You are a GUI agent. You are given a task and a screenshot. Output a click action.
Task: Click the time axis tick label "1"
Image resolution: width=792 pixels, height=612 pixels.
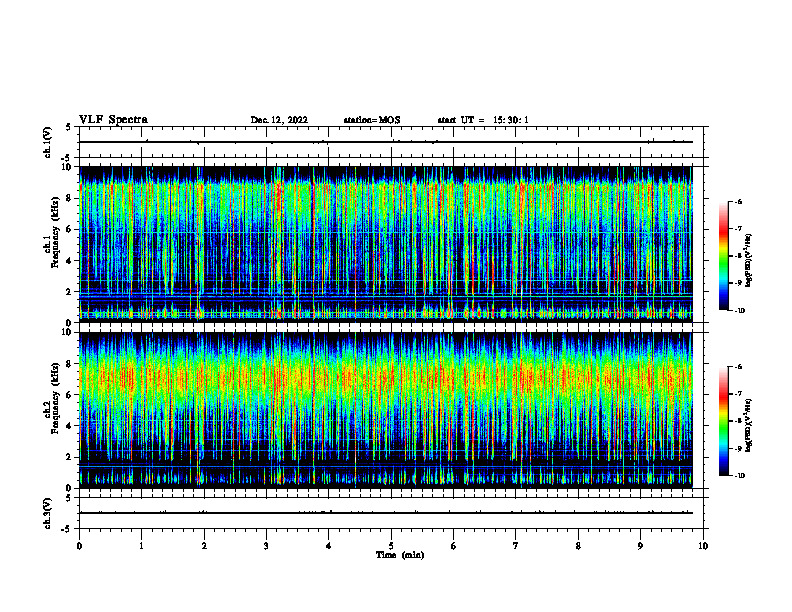[141, 546]
